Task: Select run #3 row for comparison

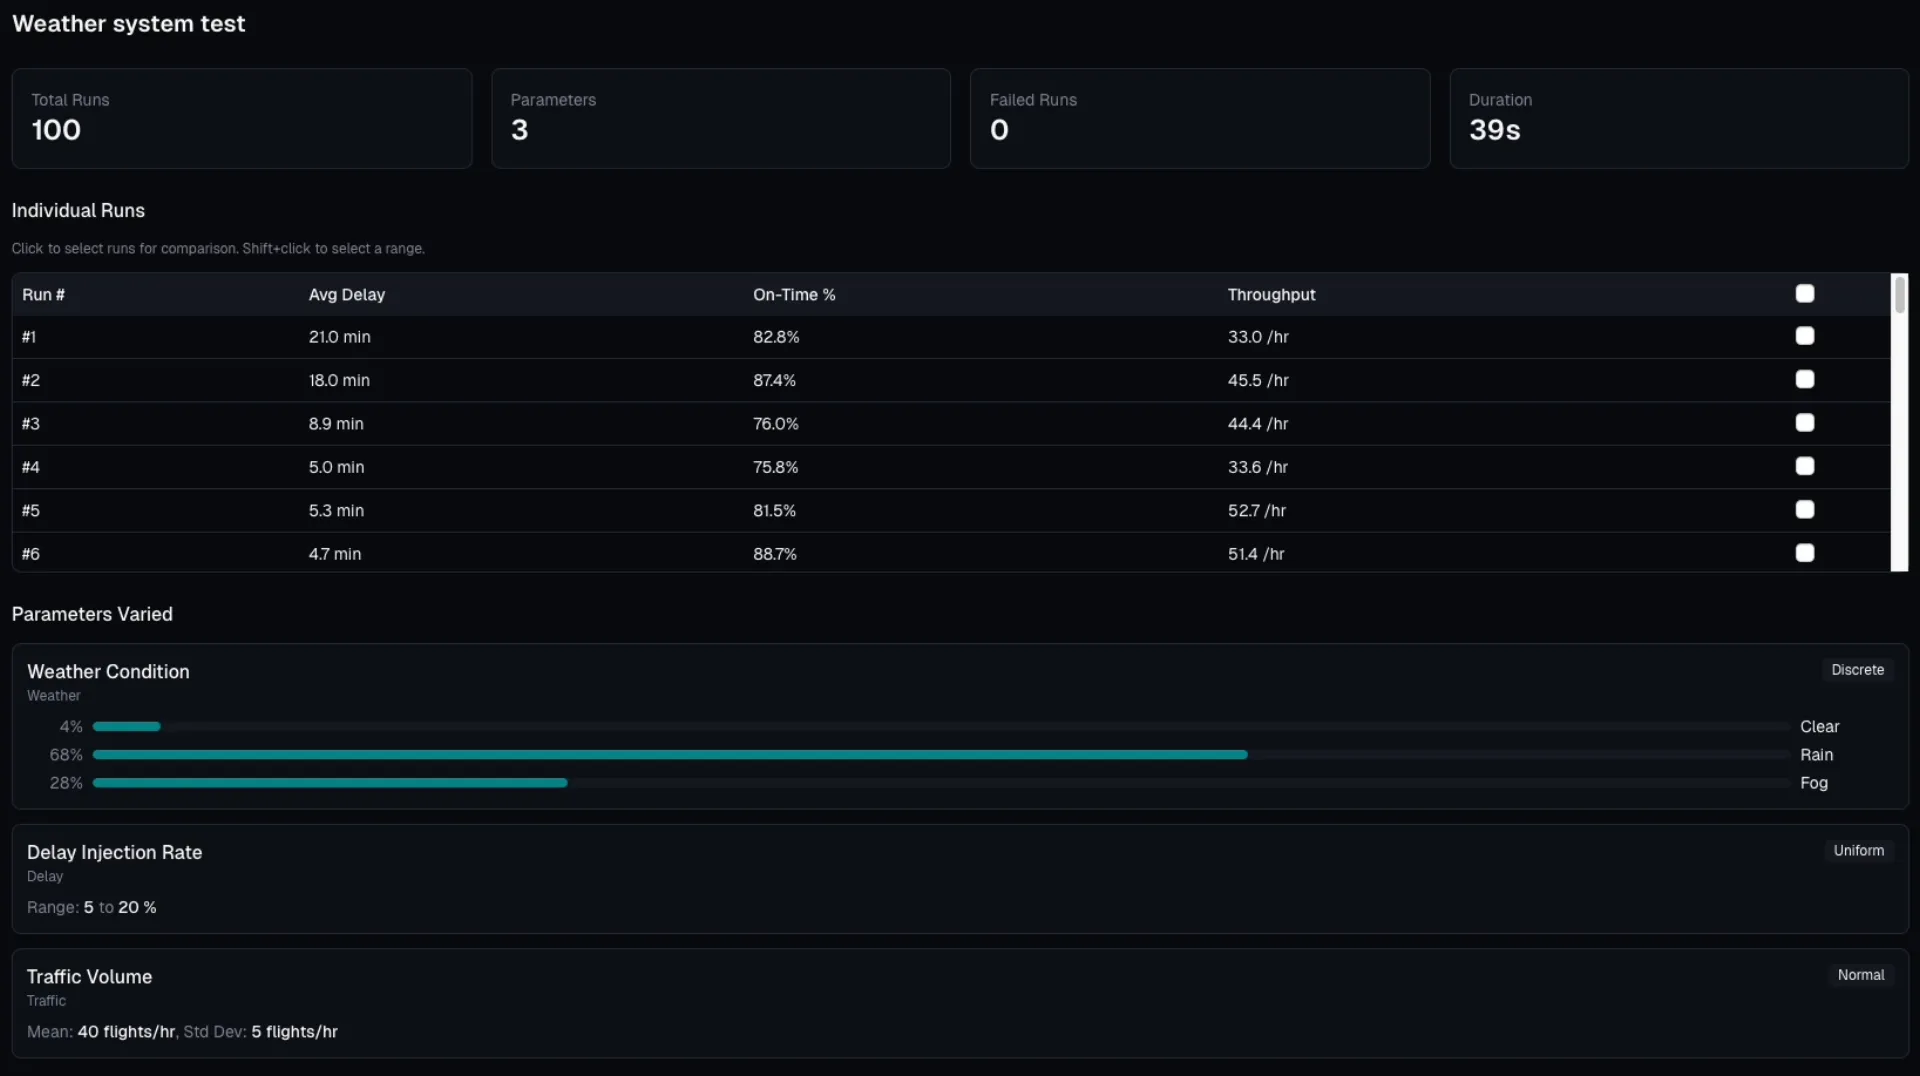Action: point(600,423)
